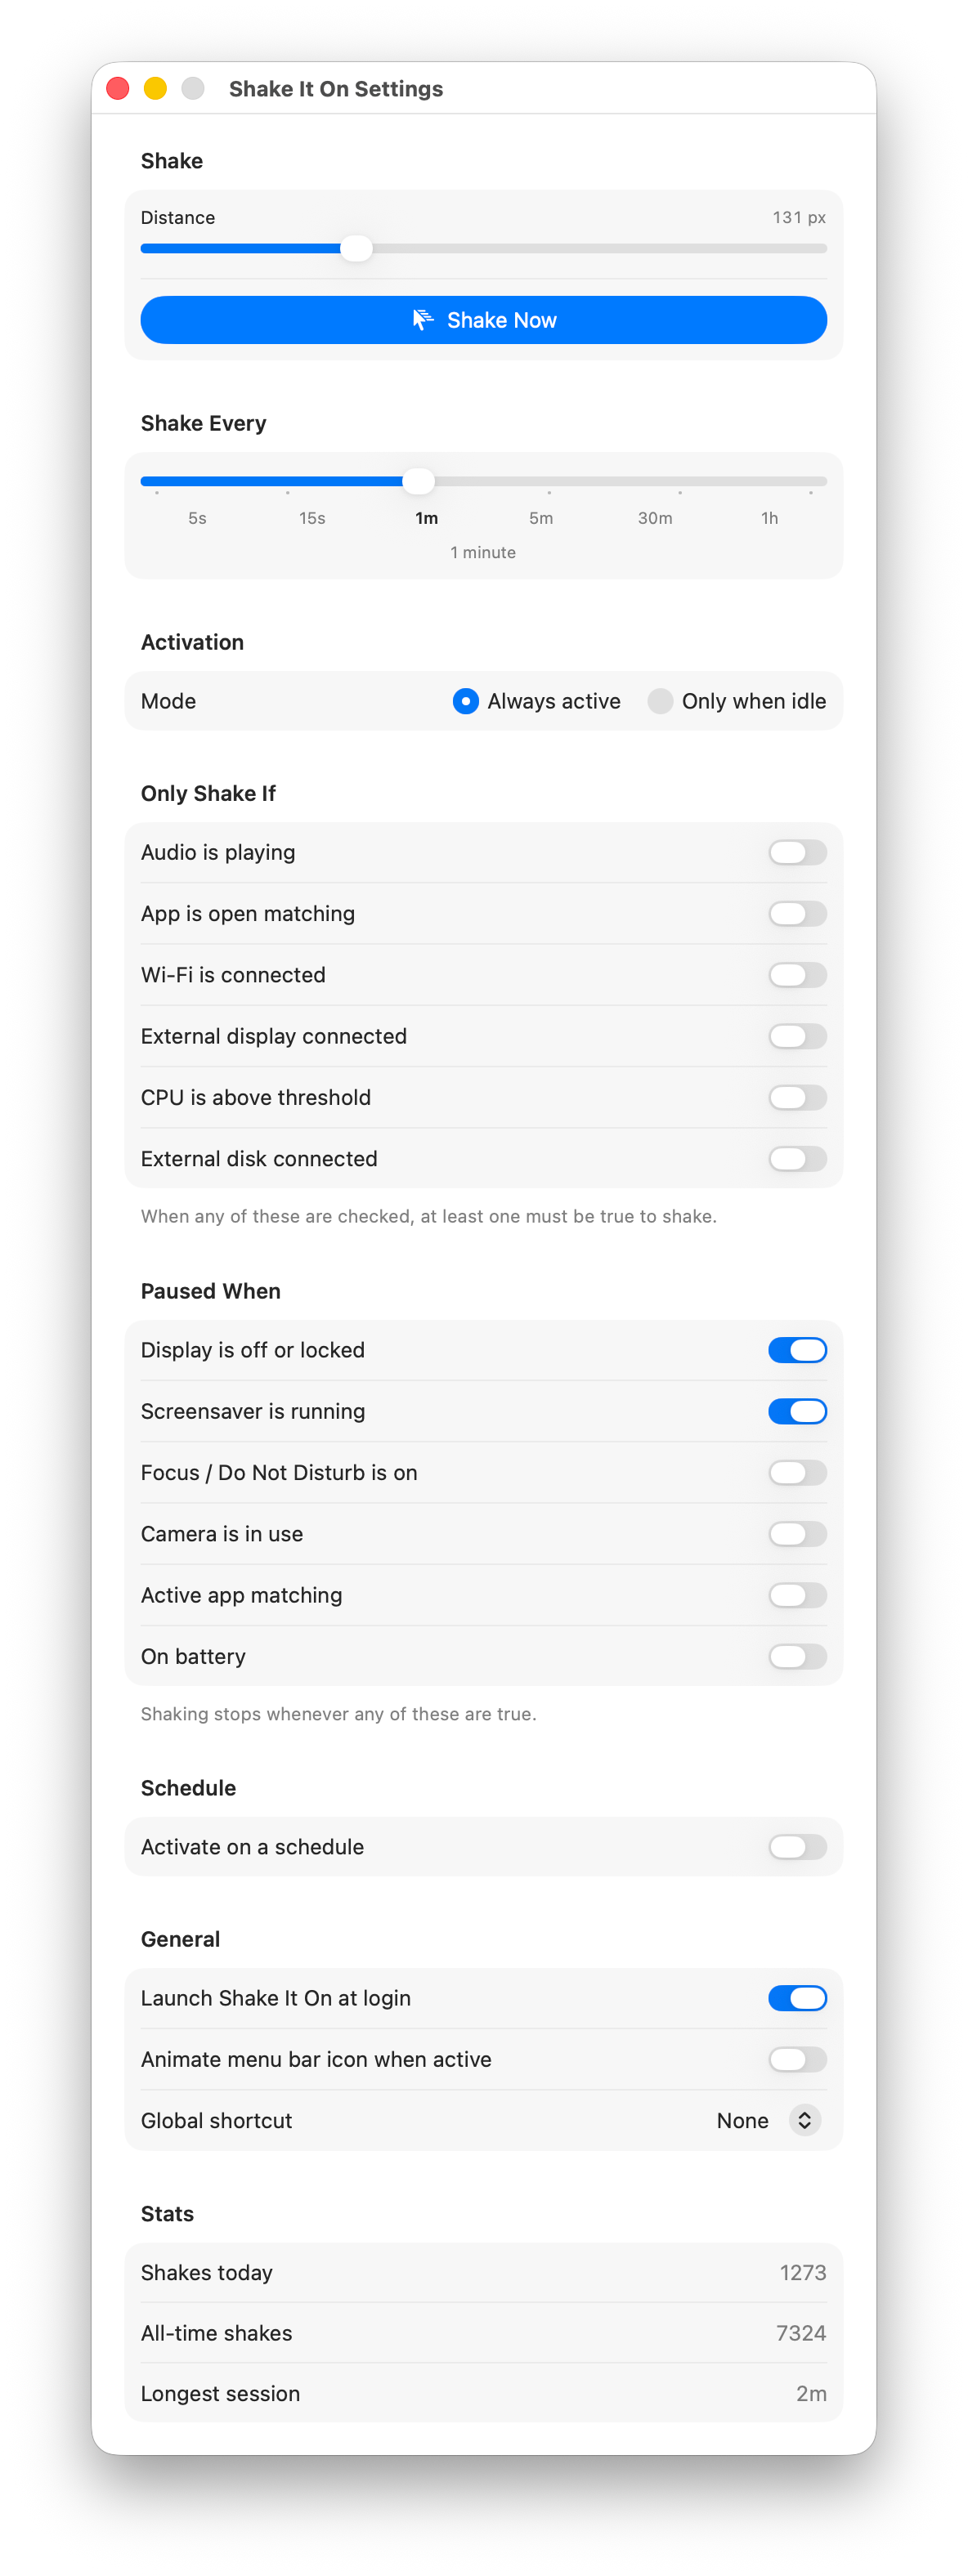Enable the Camera is in use pause
The height and width of the screenshot is (2576, 968).
click(797, 1534)
